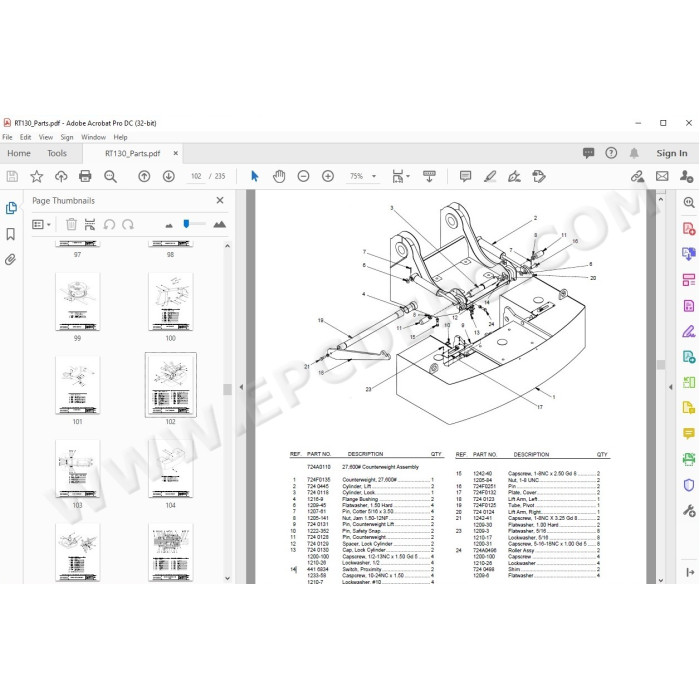Switch to the Tools tab
This screenshot has width=700, height=700.
pyautogui.click(x=57, y=153)
